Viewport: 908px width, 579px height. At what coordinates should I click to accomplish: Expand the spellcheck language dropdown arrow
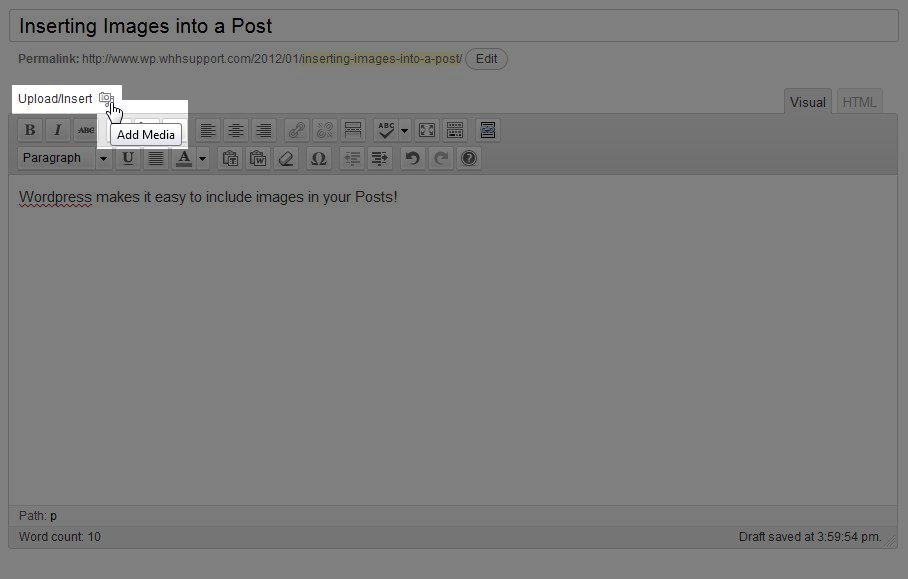pyautogui.click(x=404, y=130)
